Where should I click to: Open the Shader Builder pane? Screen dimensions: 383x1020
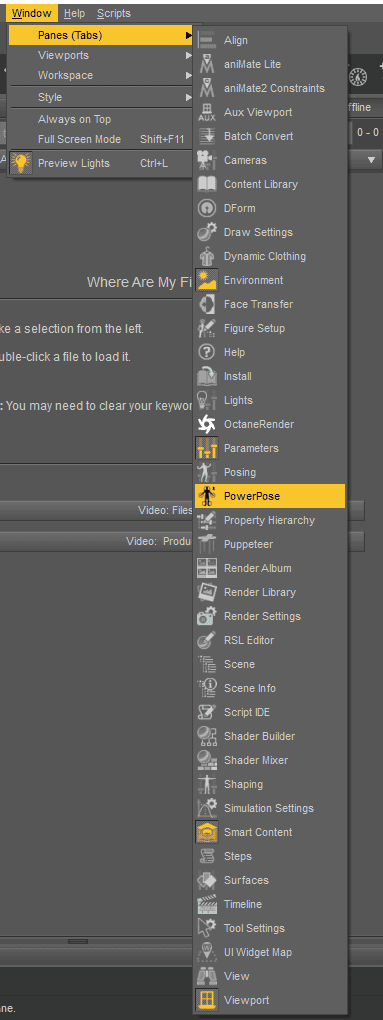click(270, 736)
